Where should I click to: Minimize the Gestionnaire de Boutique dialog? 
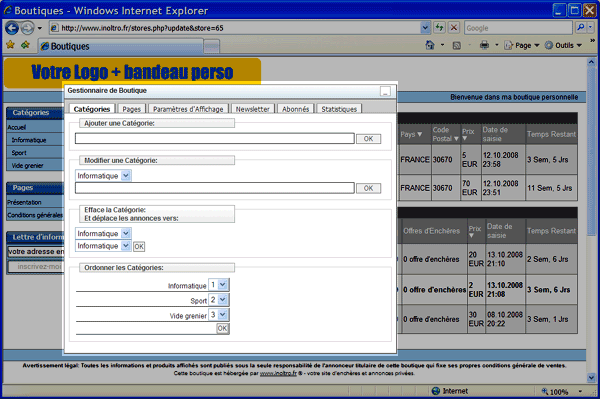[x=385, y=91]
